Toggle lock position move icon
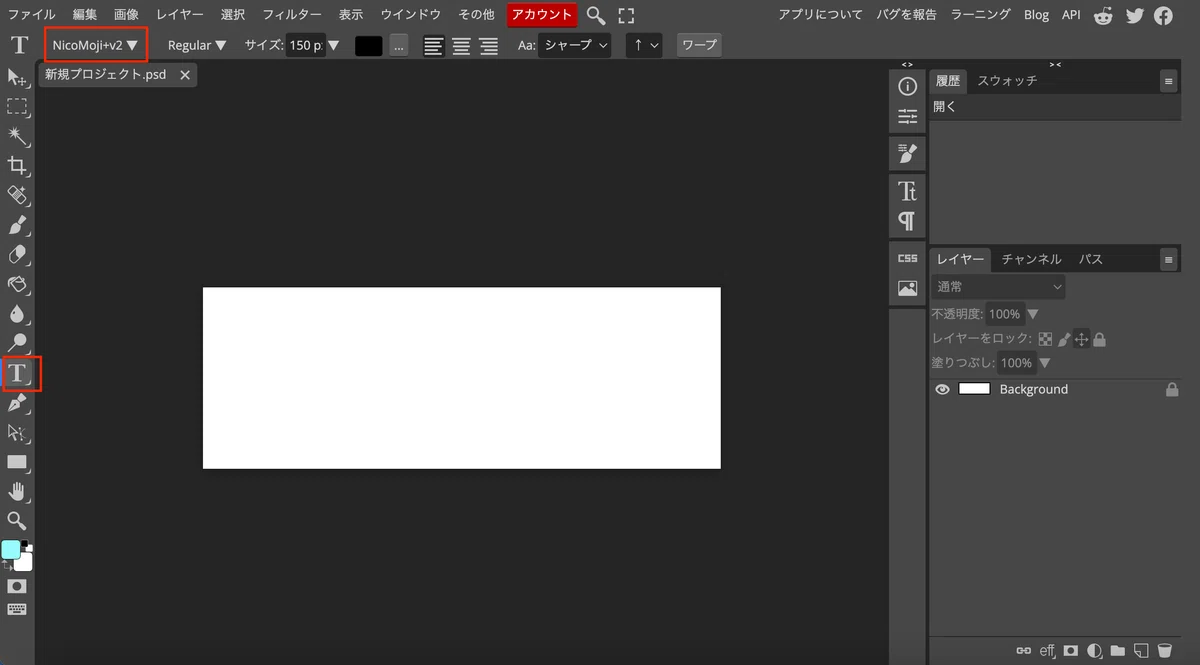1200x665 pixels. (1081, 340)
